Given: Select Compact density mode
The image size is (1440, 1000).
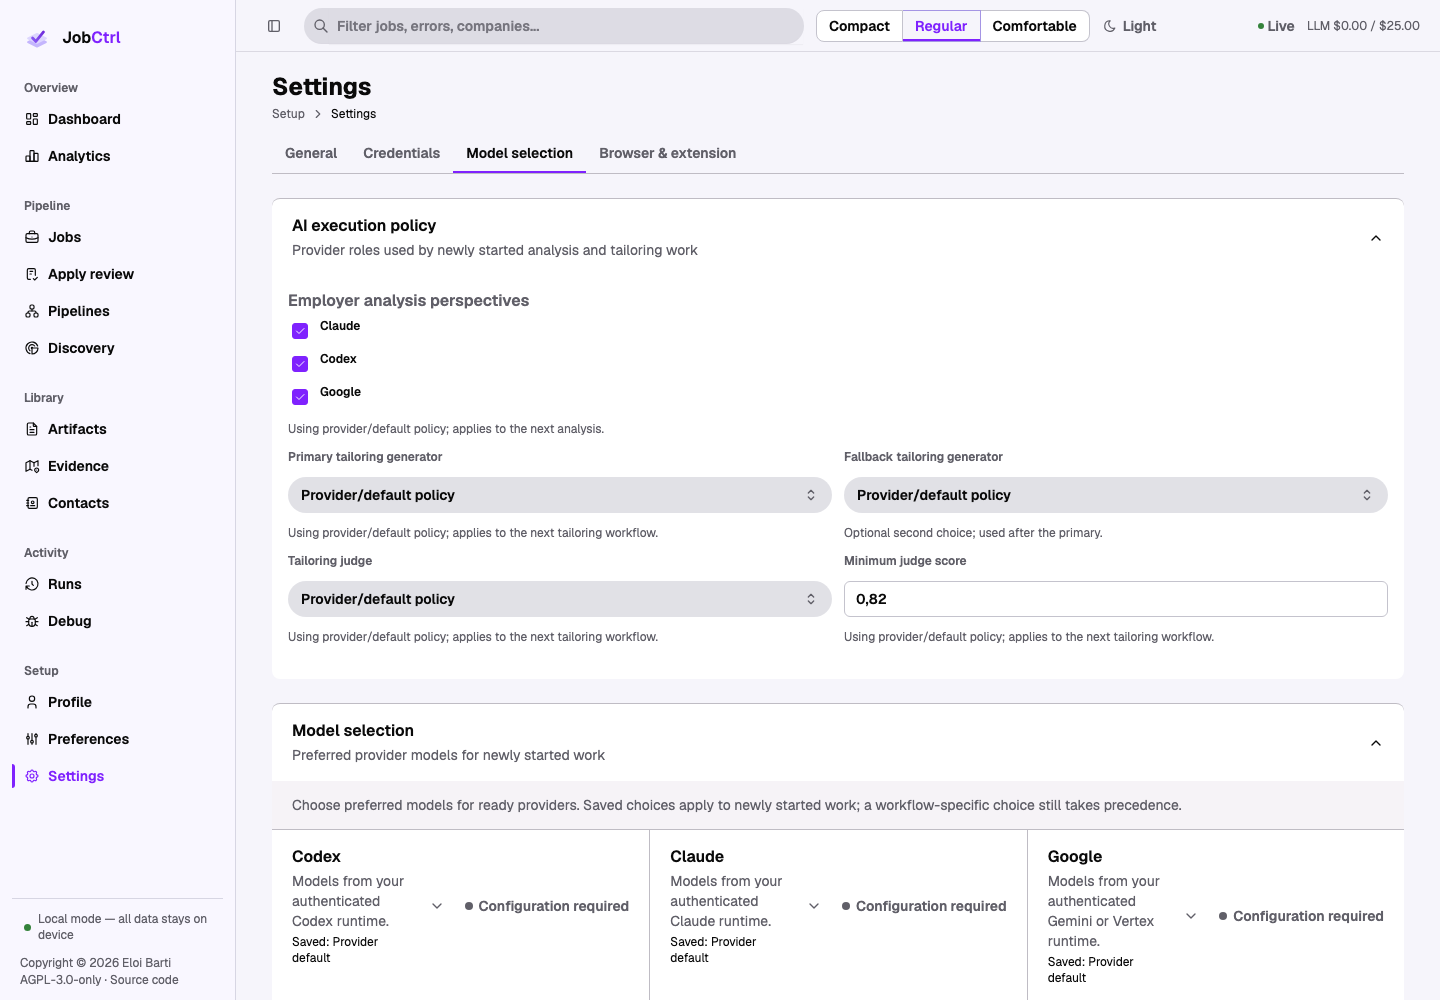Looking at the screenshot, I should [859, 26].
